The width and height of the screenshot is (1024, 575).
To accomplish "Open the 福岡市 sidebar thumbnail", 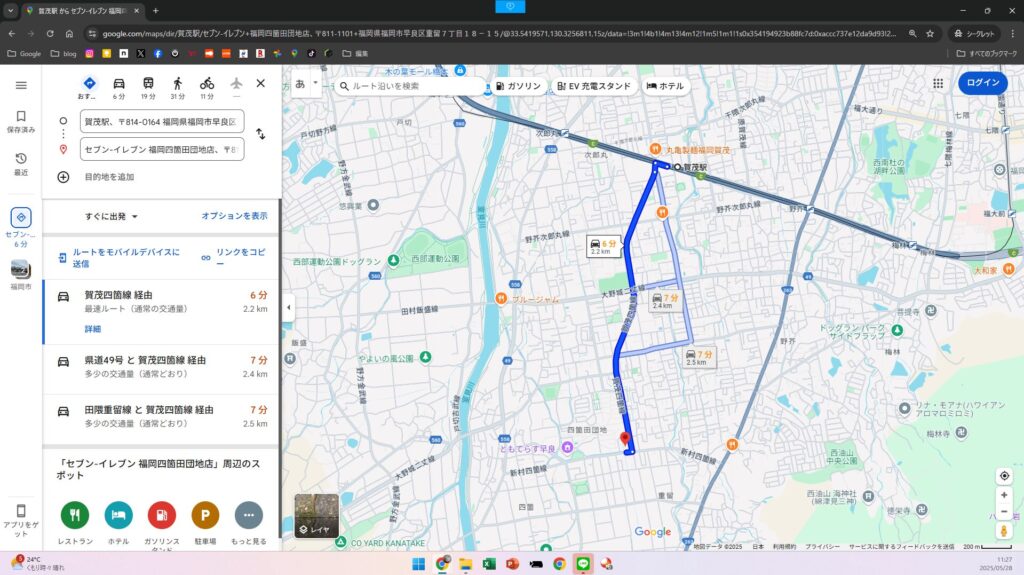I will point(21,274).
